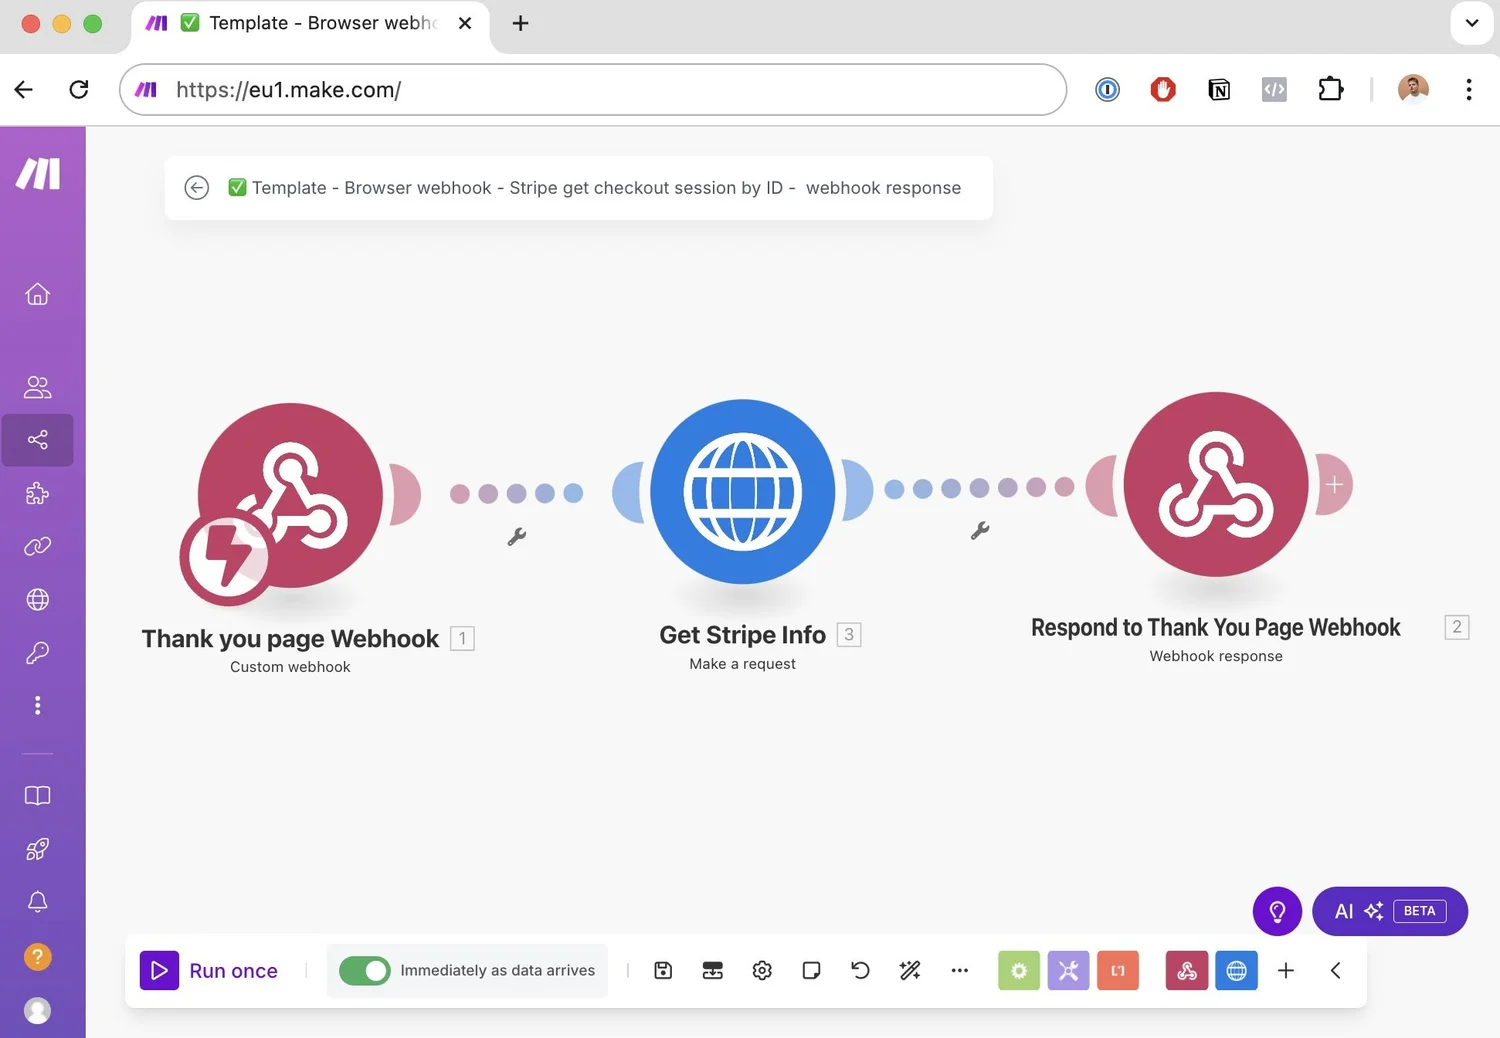1500x1038 pixels.
Task: Add a note using the notes icon
Action: (811, 970)
